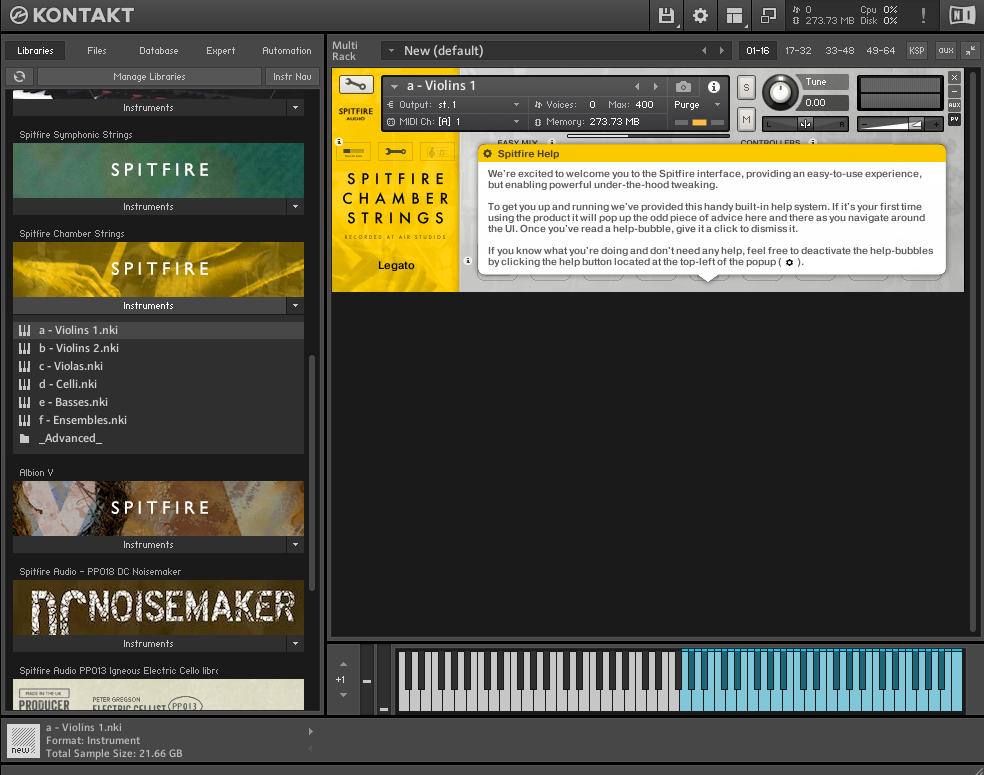The width and height of the screenshot is (984, 775).
Task: Toggle PV button on instrument header
Action: 954,119
